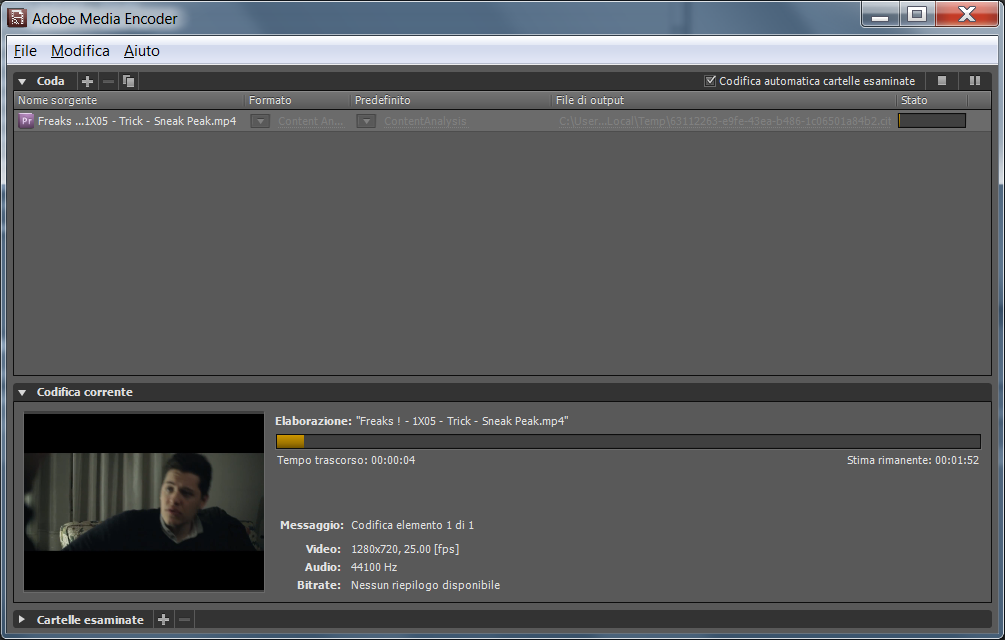Click the Nessun riepilogo disponibile bitrate text
Viewport: 1005px width, 640px height.
pos(425,585)
